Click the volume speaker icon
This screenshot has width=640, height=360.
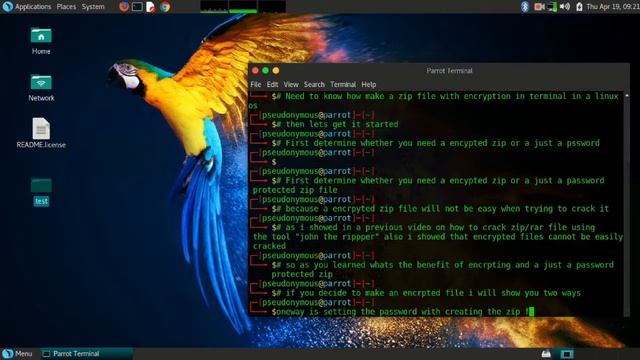coord(565,7)
